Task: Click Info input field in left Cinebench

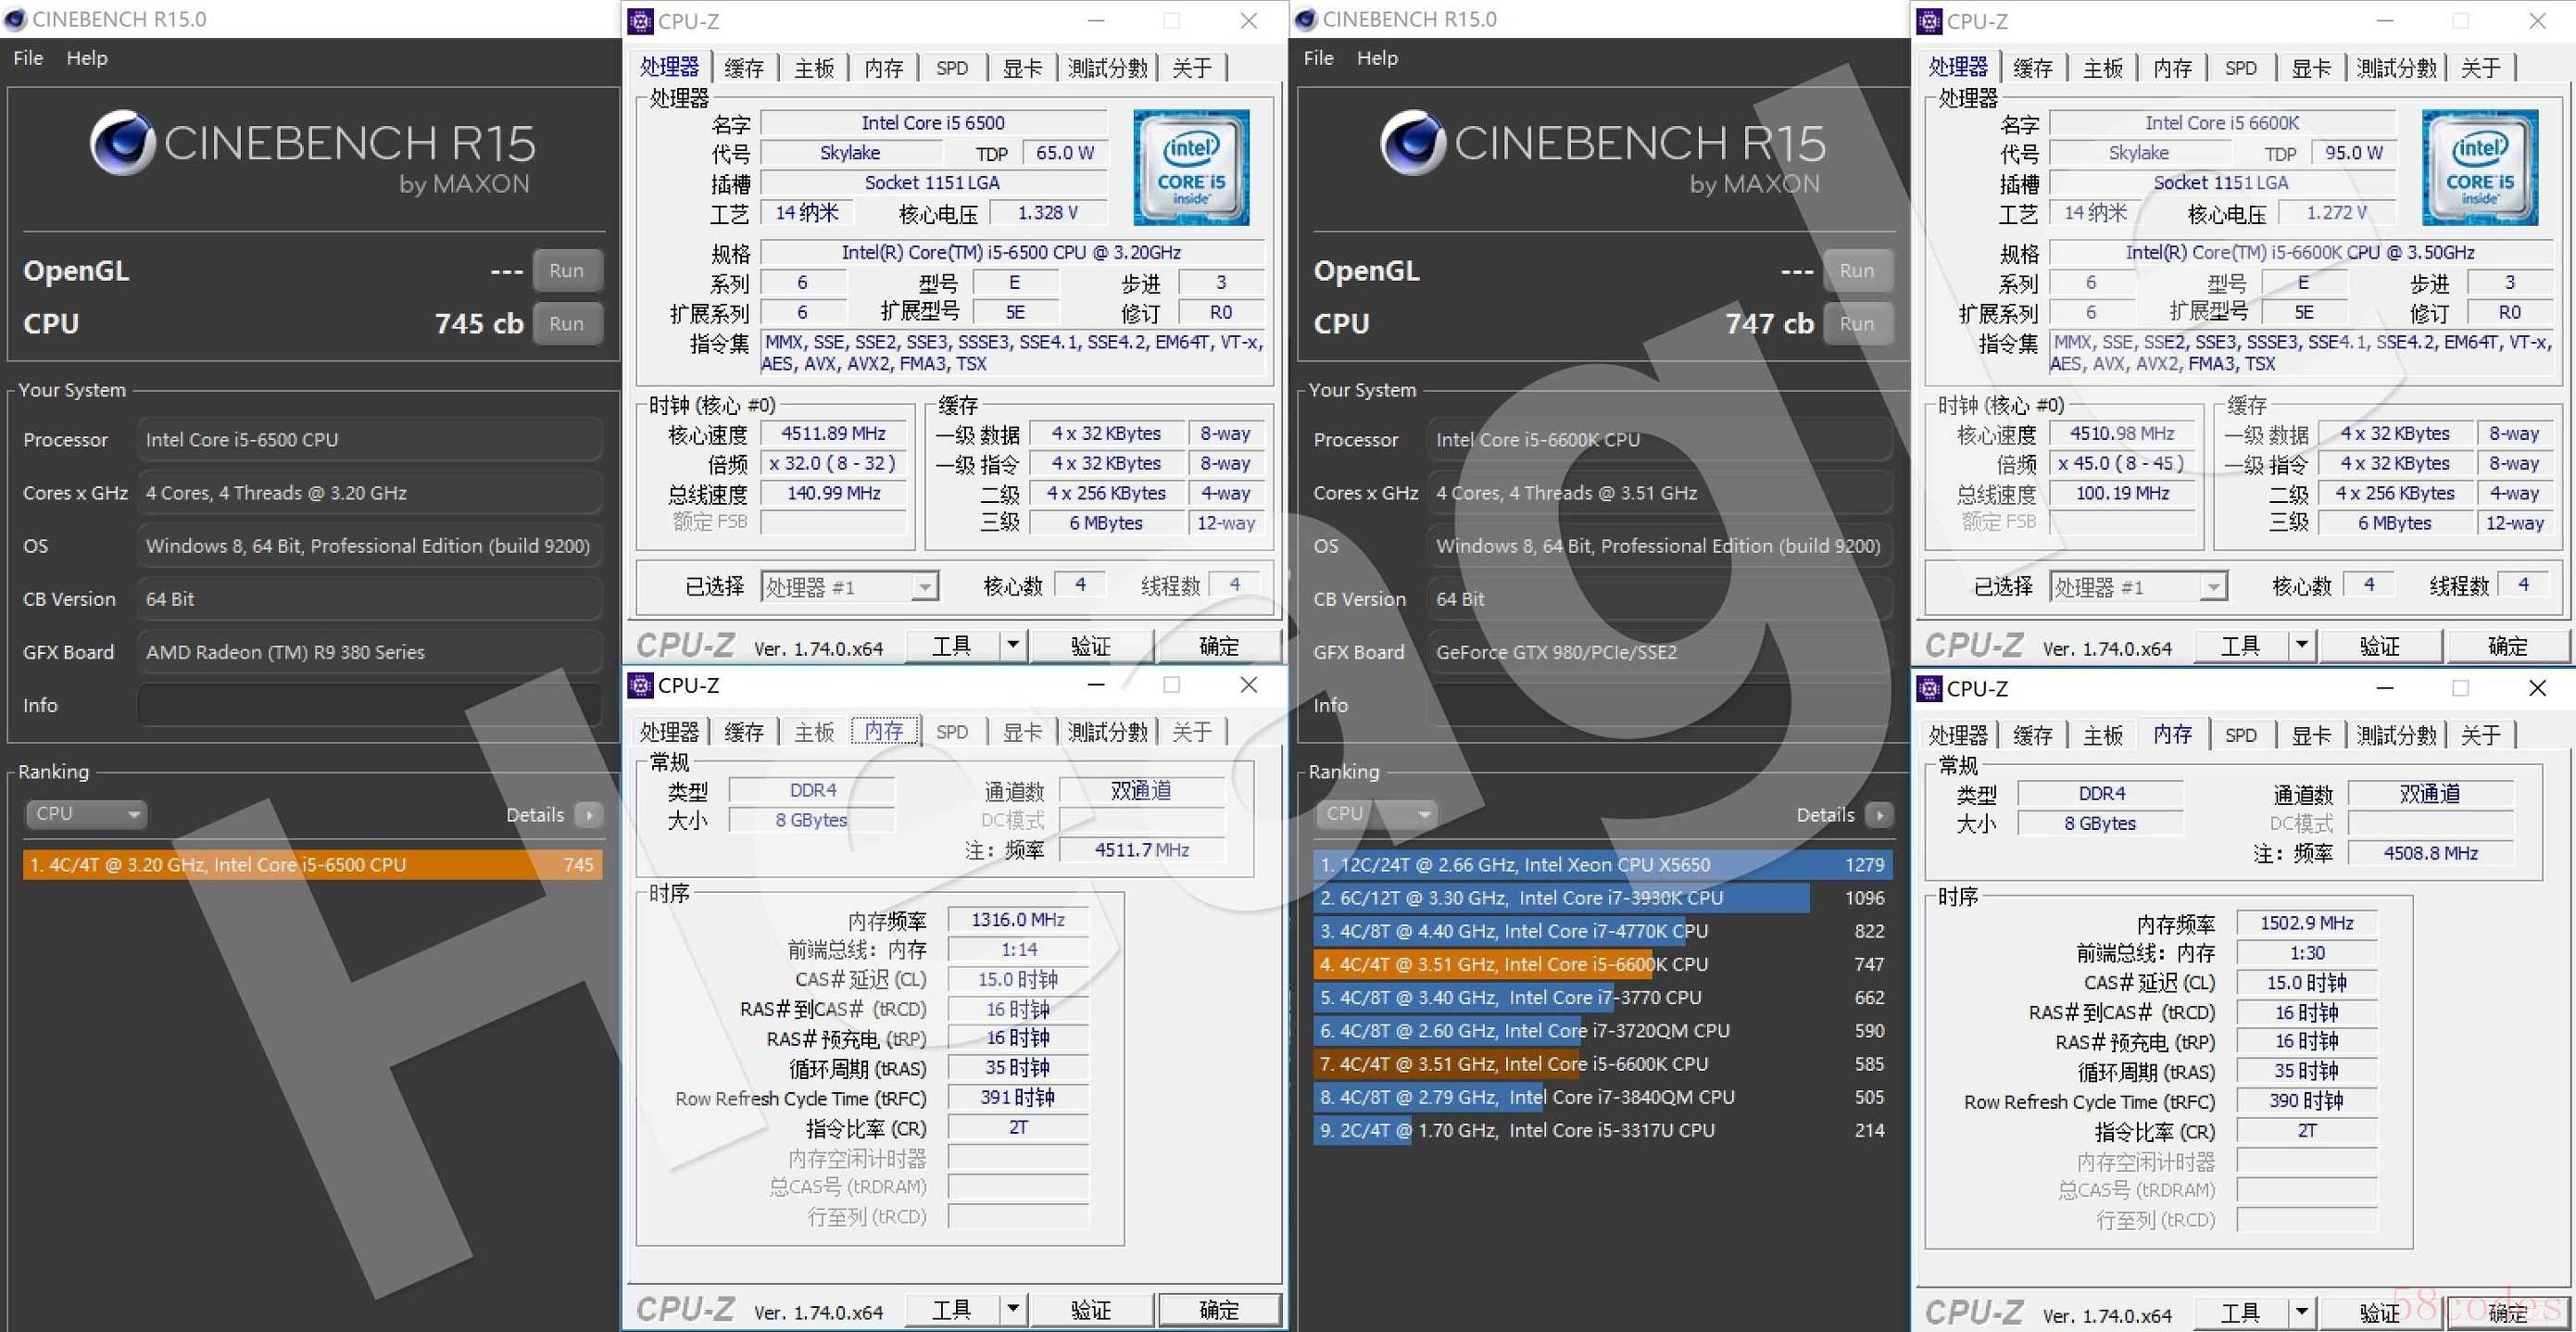Action: (x=369, y=705)
